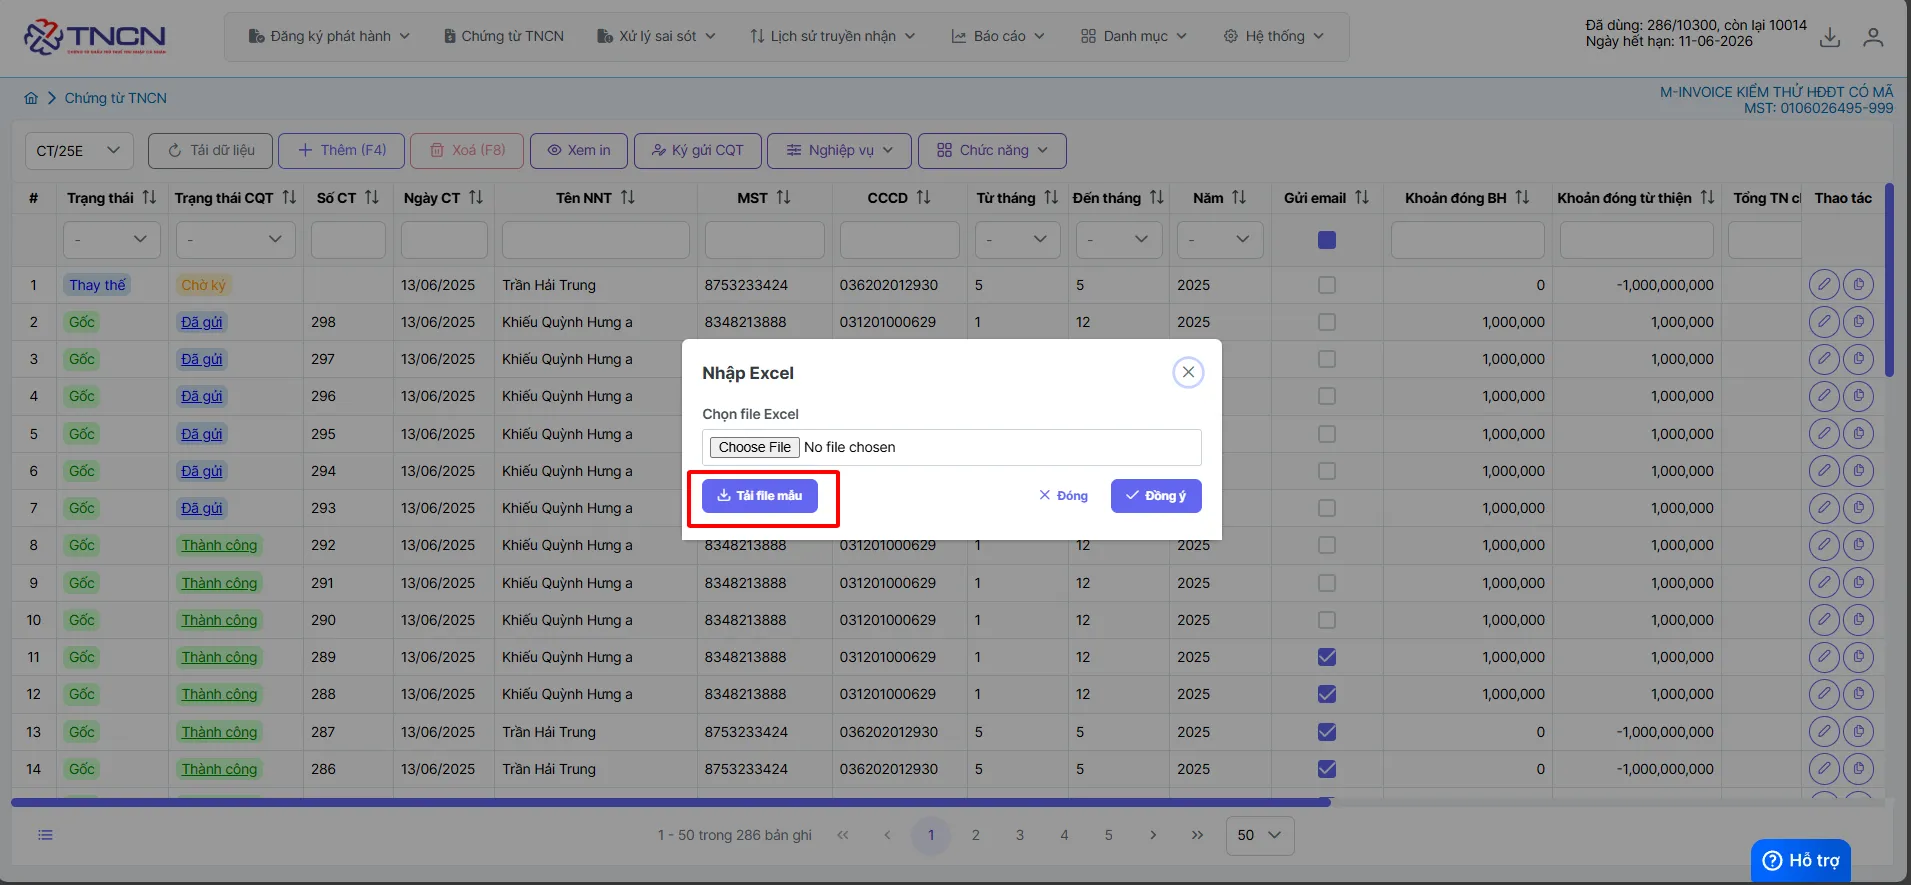This screenshot has height=885, width=1911.
Task: Open Từ tháng filter dropdown
Action: pyautogui.click(x=1018, y=240)
